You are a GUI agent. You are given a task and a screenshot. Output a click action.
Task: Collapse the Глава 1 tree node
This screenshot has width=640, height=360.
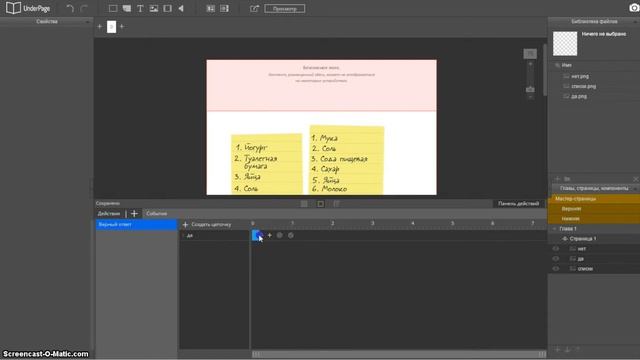555,229
